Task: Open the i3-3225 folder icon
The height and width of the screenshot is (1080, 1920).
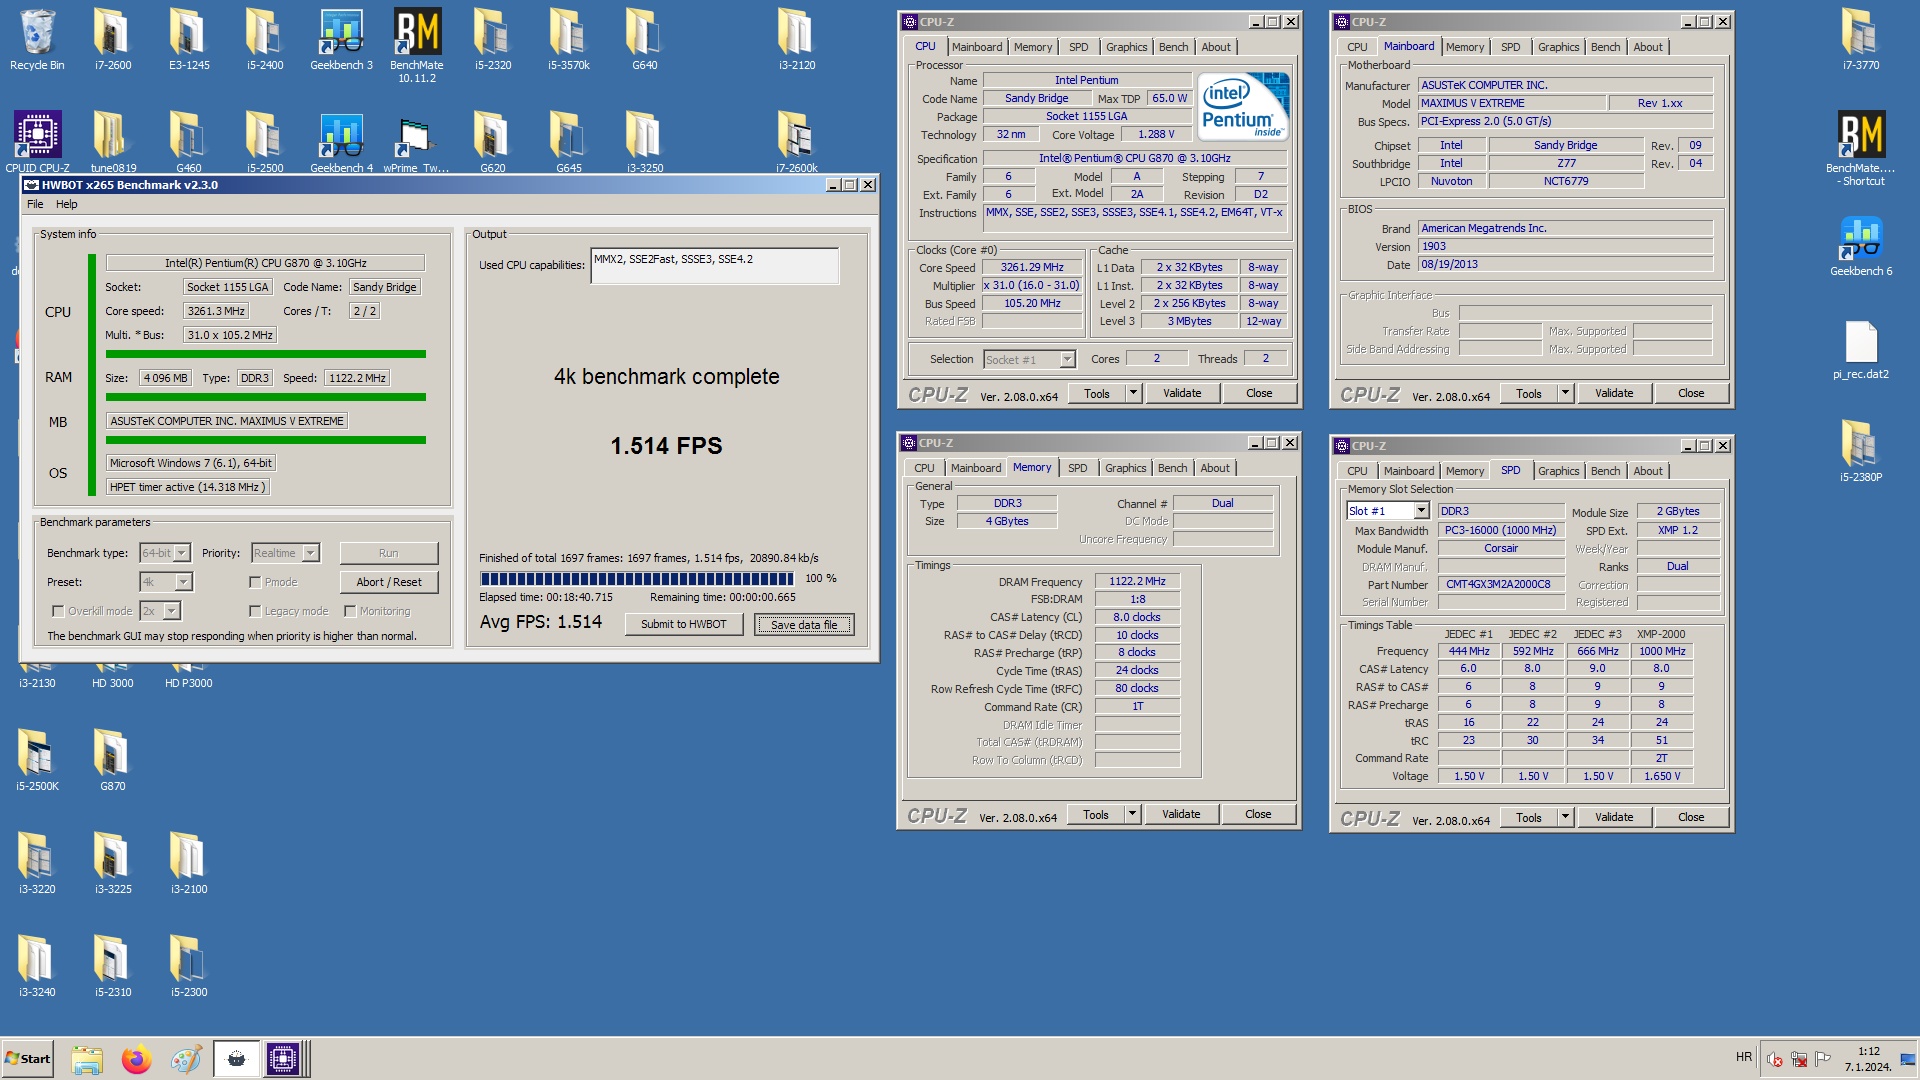Action: click(x=113, y=863)
